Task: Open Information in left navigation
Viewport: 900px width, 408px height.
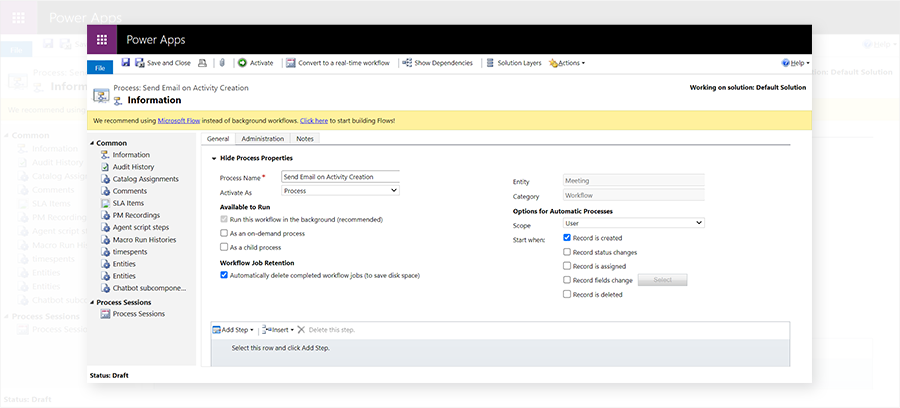Action: (131, 155)
